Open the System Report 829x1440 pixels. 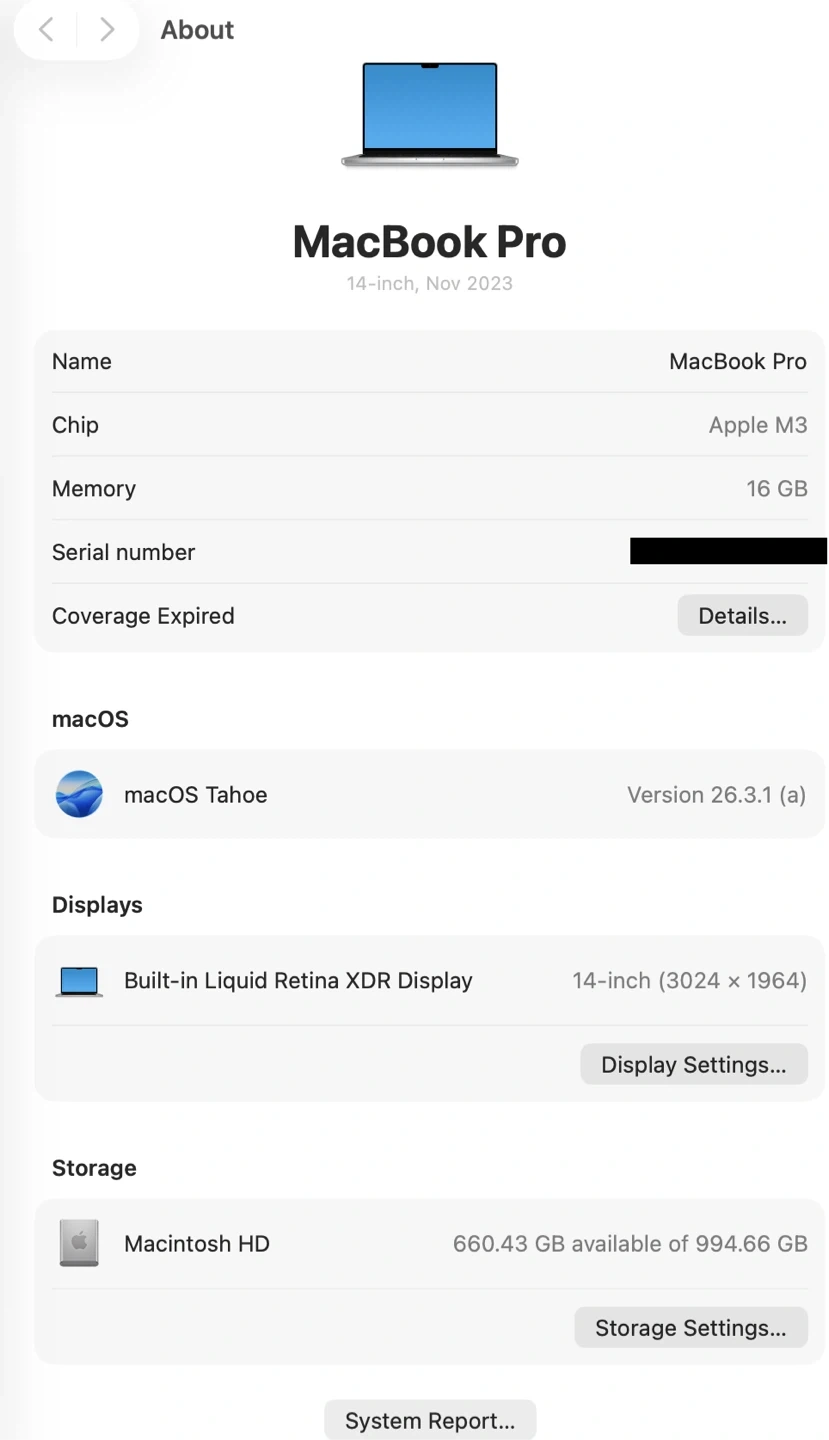430,1421
